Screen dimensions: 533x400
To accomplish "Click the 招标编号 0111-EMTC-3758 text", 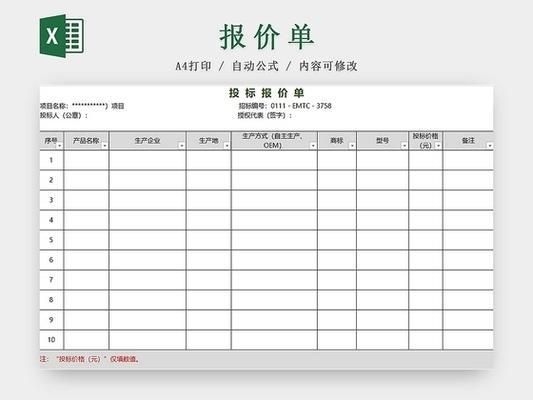I will (x=285, y=106).
